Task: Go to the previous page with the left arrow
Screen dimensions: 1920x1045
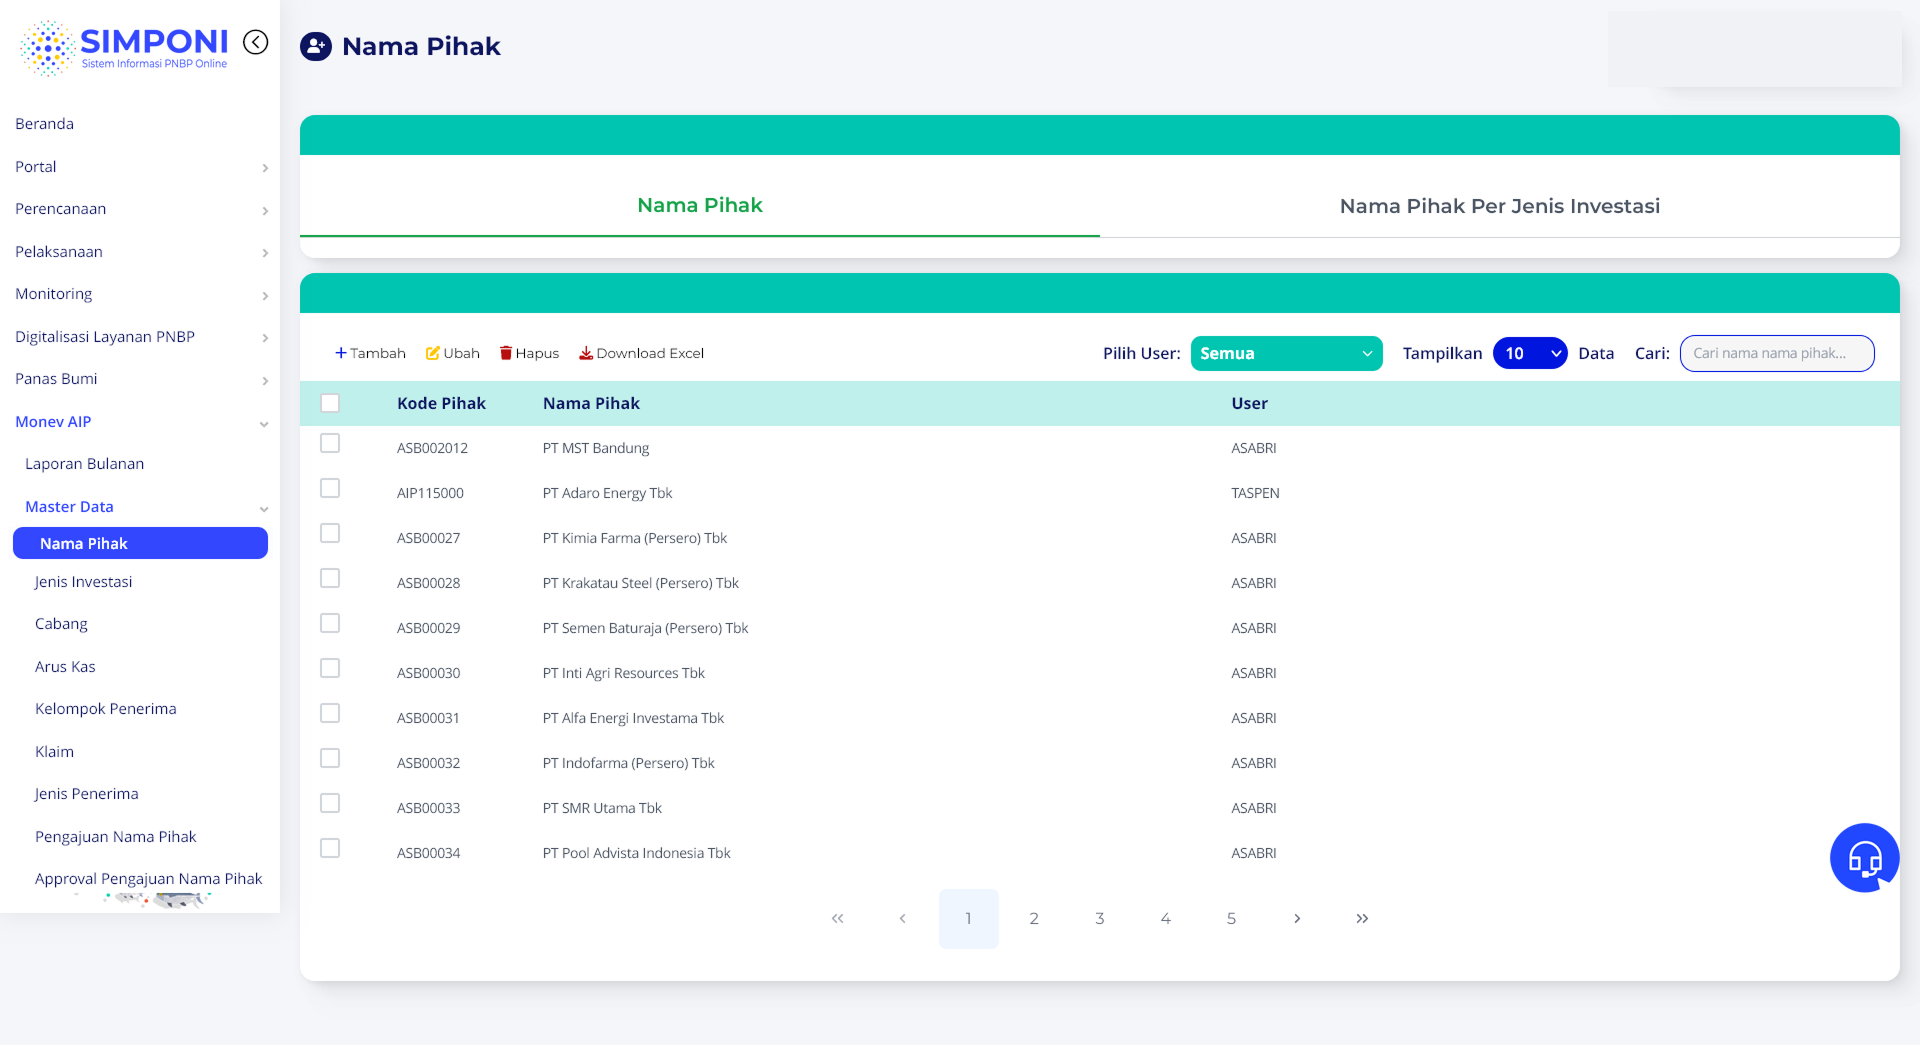Action: tap(903, 918)
